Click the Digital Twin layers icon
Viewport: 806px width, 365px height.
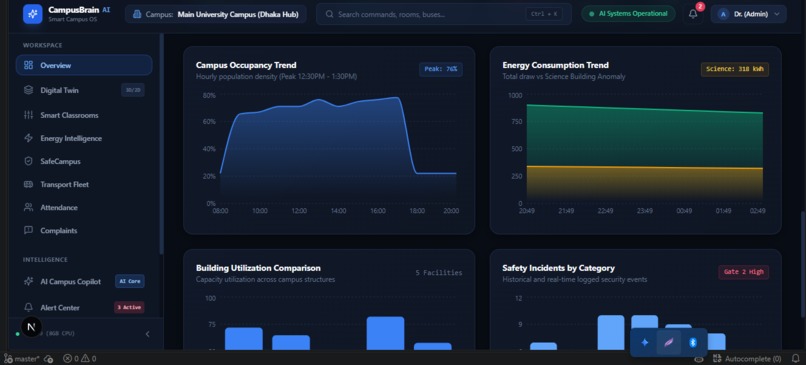(29, 90)
